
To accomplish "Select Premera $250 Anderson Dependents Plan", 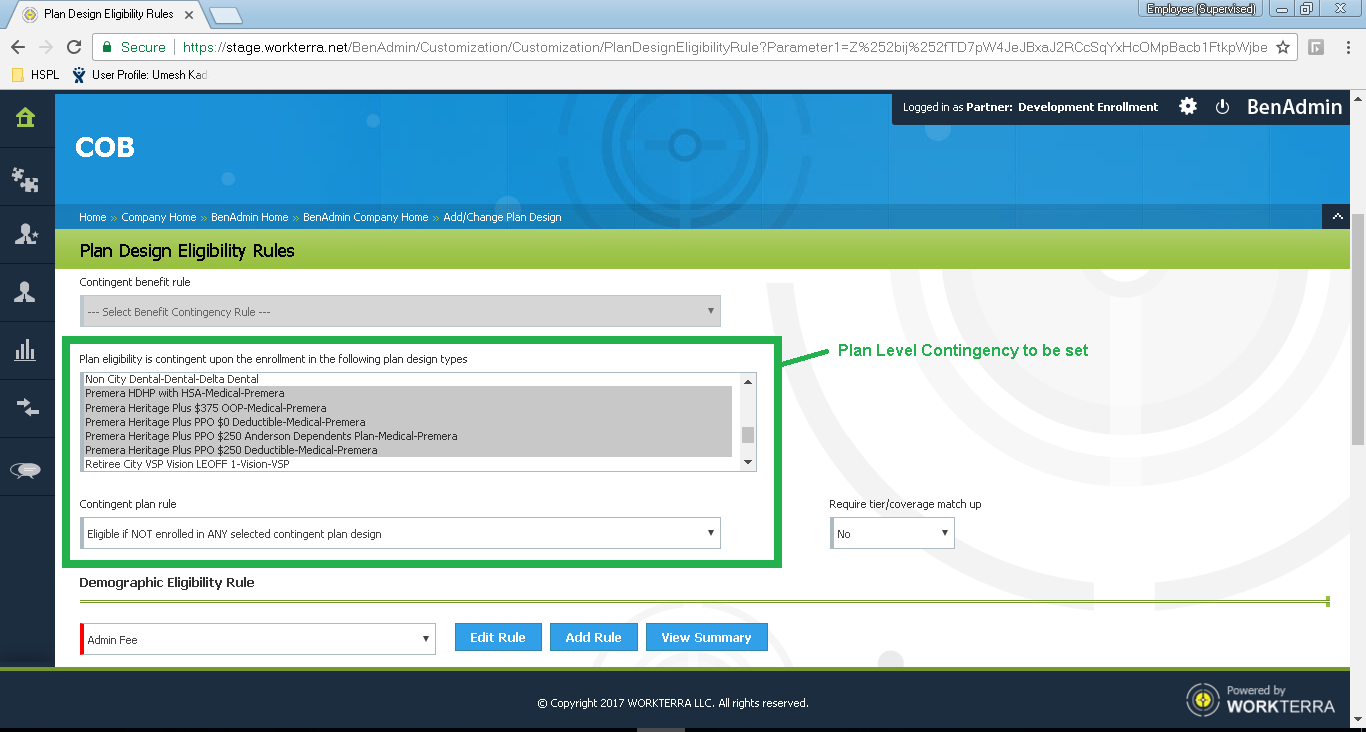I will pos(408,436).
